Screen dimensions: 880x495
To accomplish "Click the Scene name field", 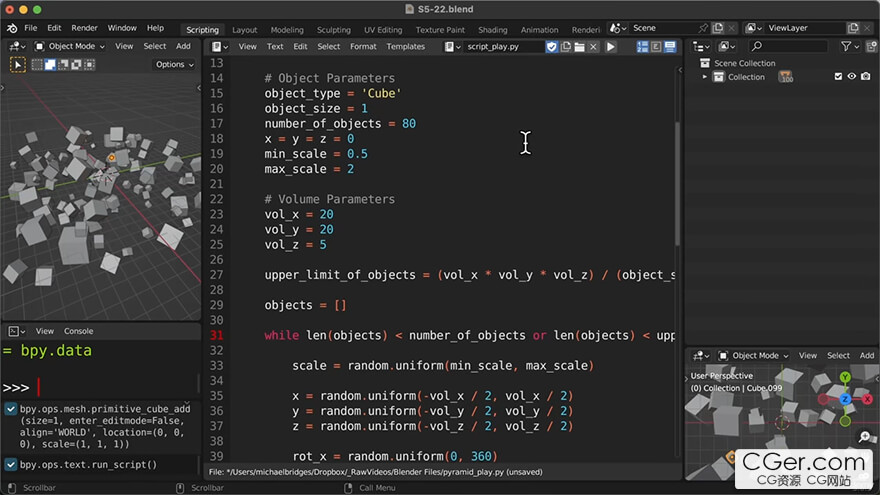I will (662, 28).
